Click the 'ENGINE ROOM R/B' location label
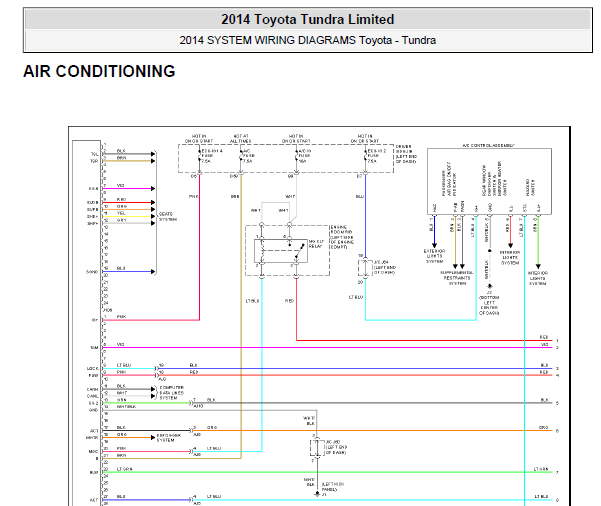 click(x=342, y=237)
